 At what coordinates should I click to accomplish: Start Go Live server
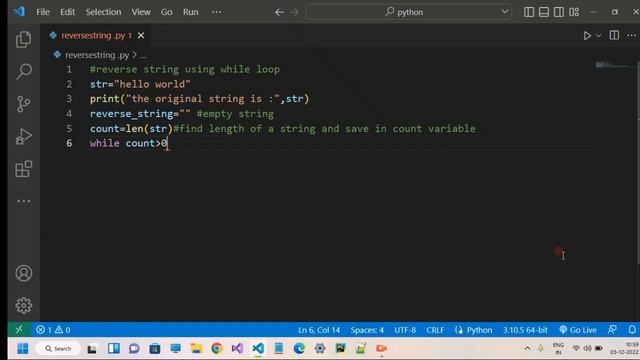point(578,330)
